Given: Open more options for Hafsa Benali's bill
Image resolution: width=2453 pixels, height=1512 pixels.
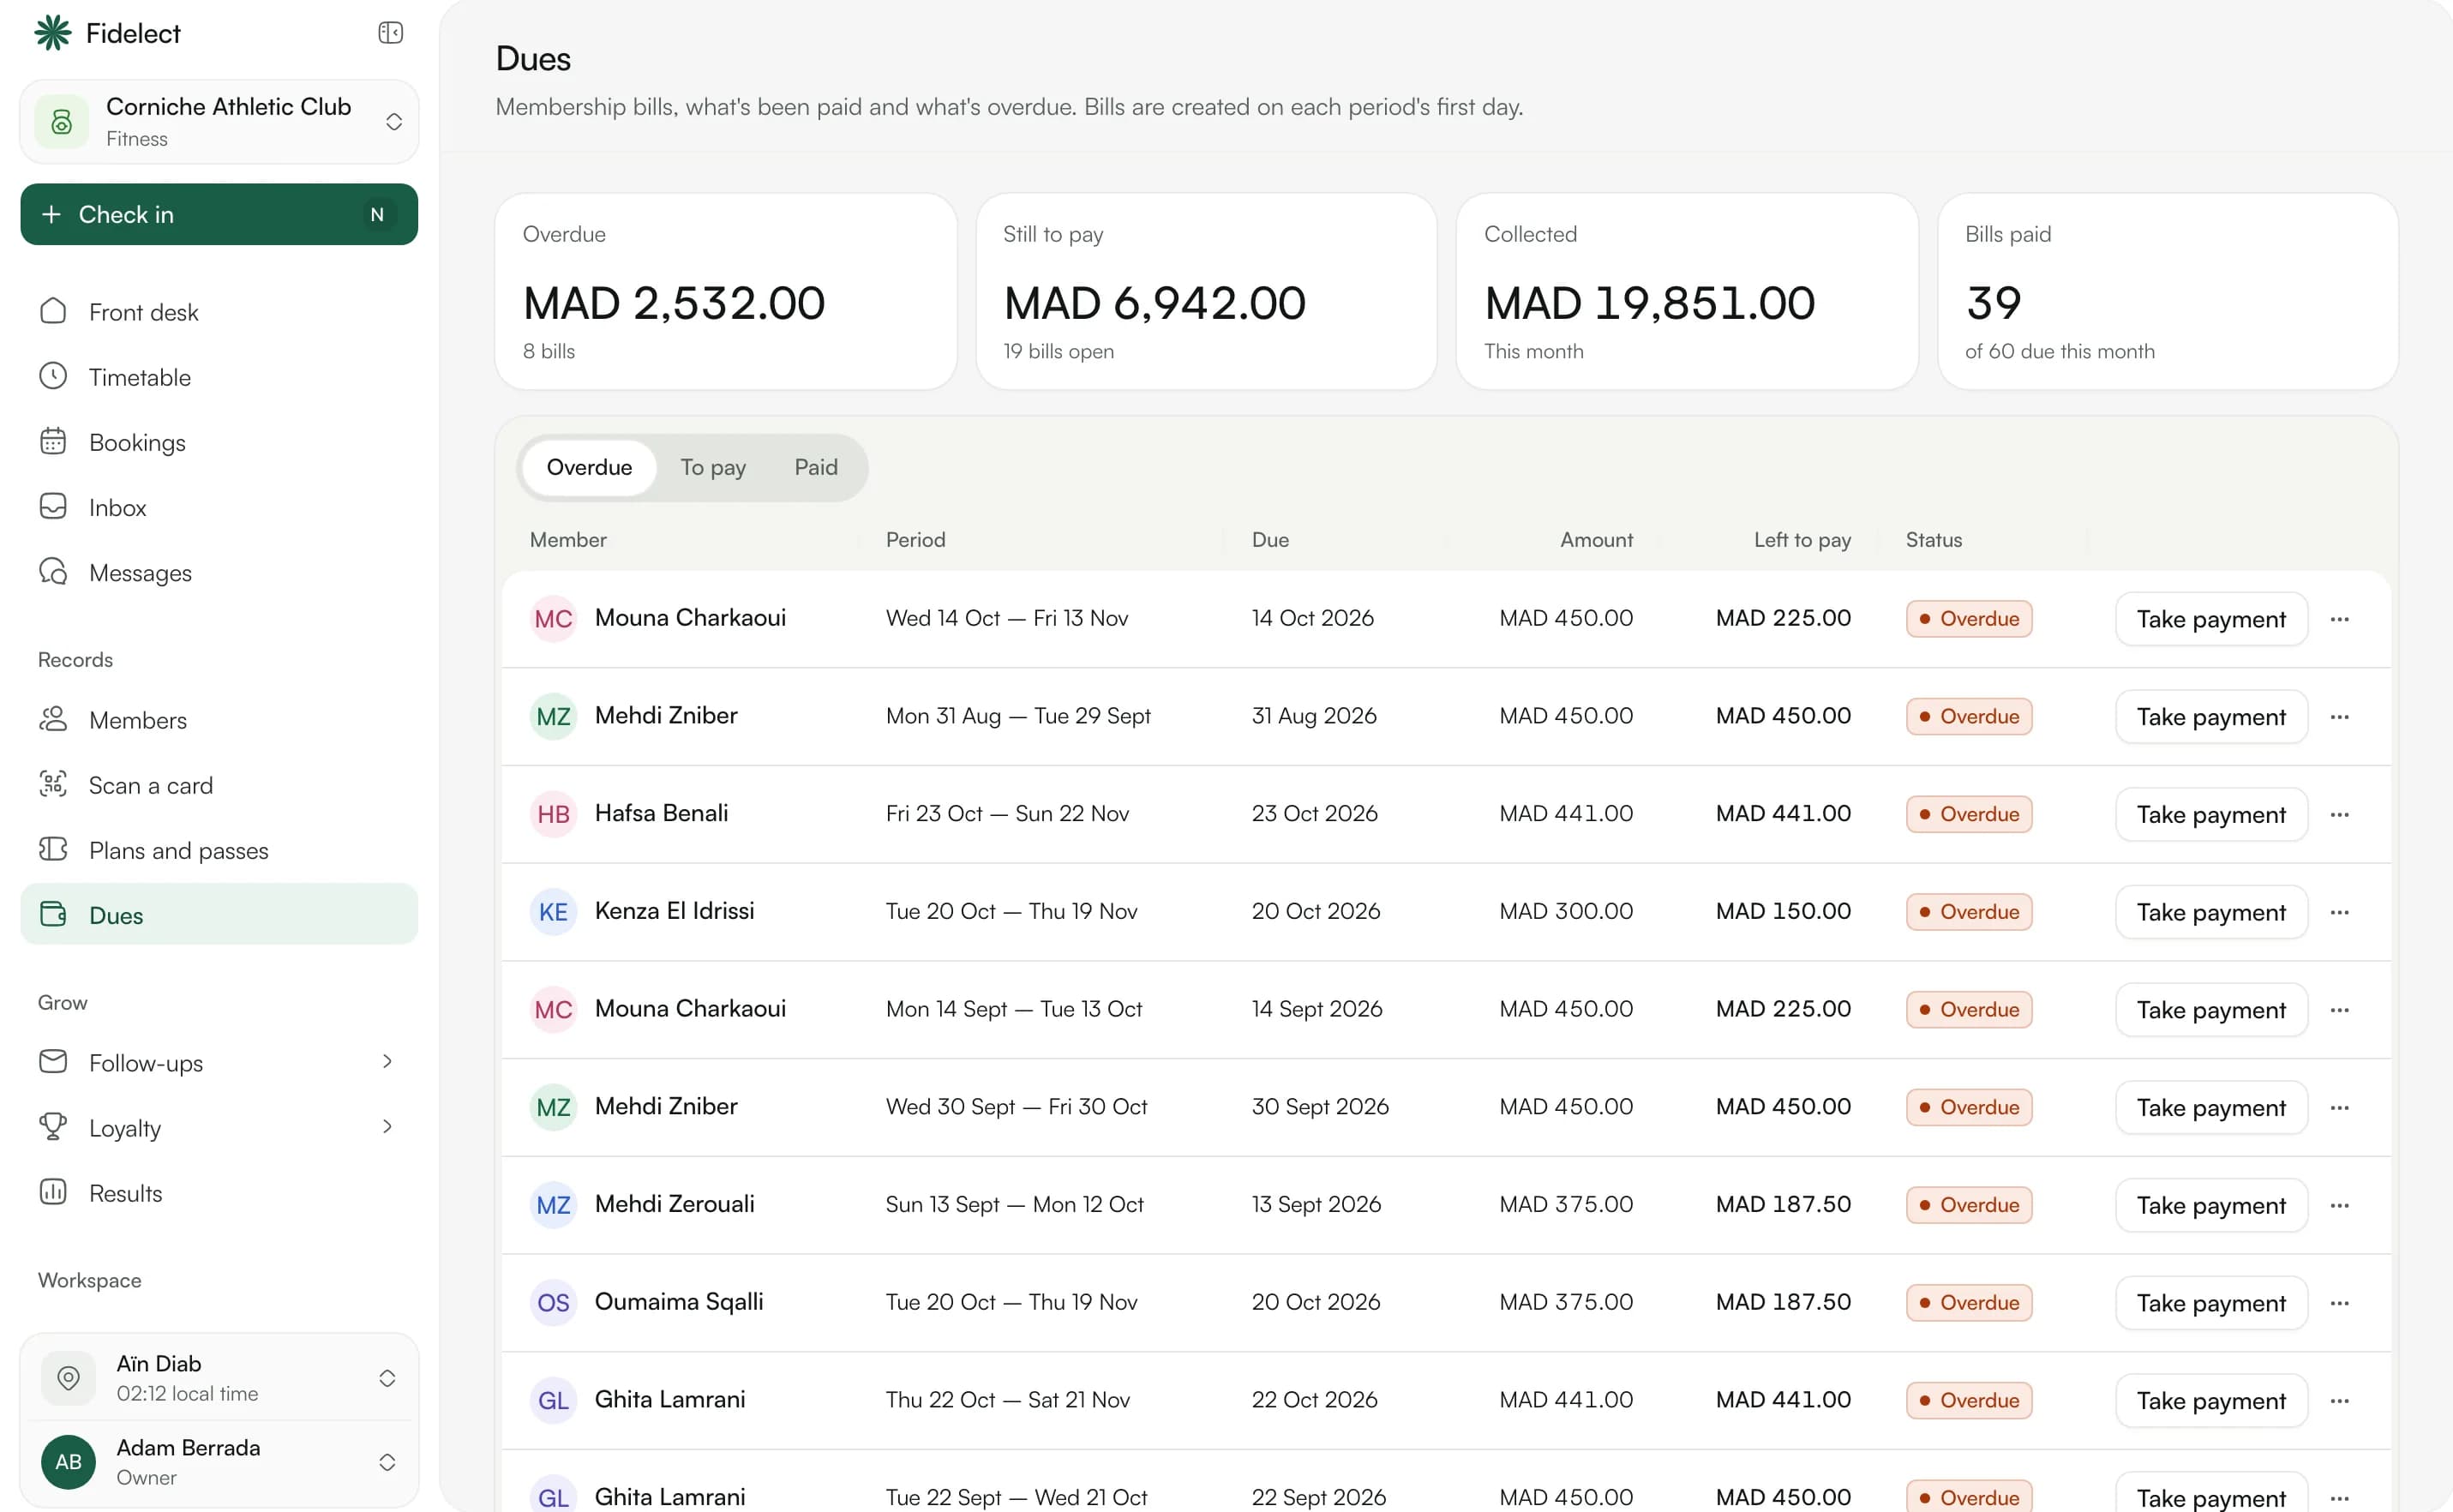Looking at the screenshot, I should click(2339, 815).
